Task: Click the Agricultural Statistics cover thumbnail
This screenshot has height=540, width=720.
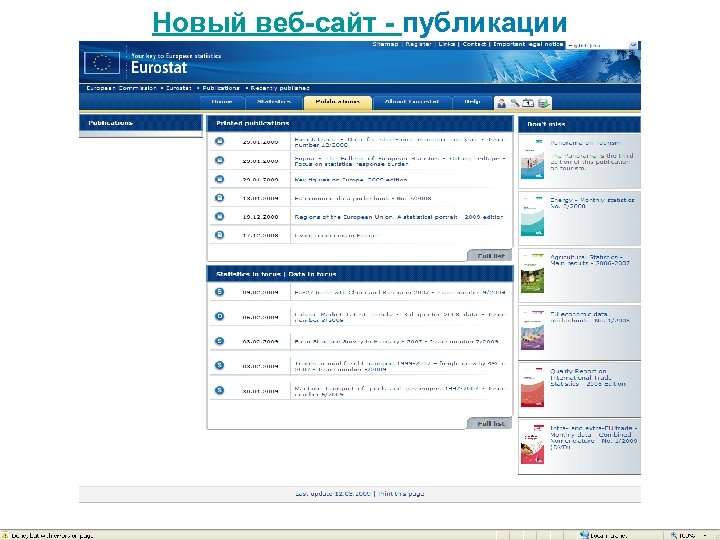Action: pos(532,273)
